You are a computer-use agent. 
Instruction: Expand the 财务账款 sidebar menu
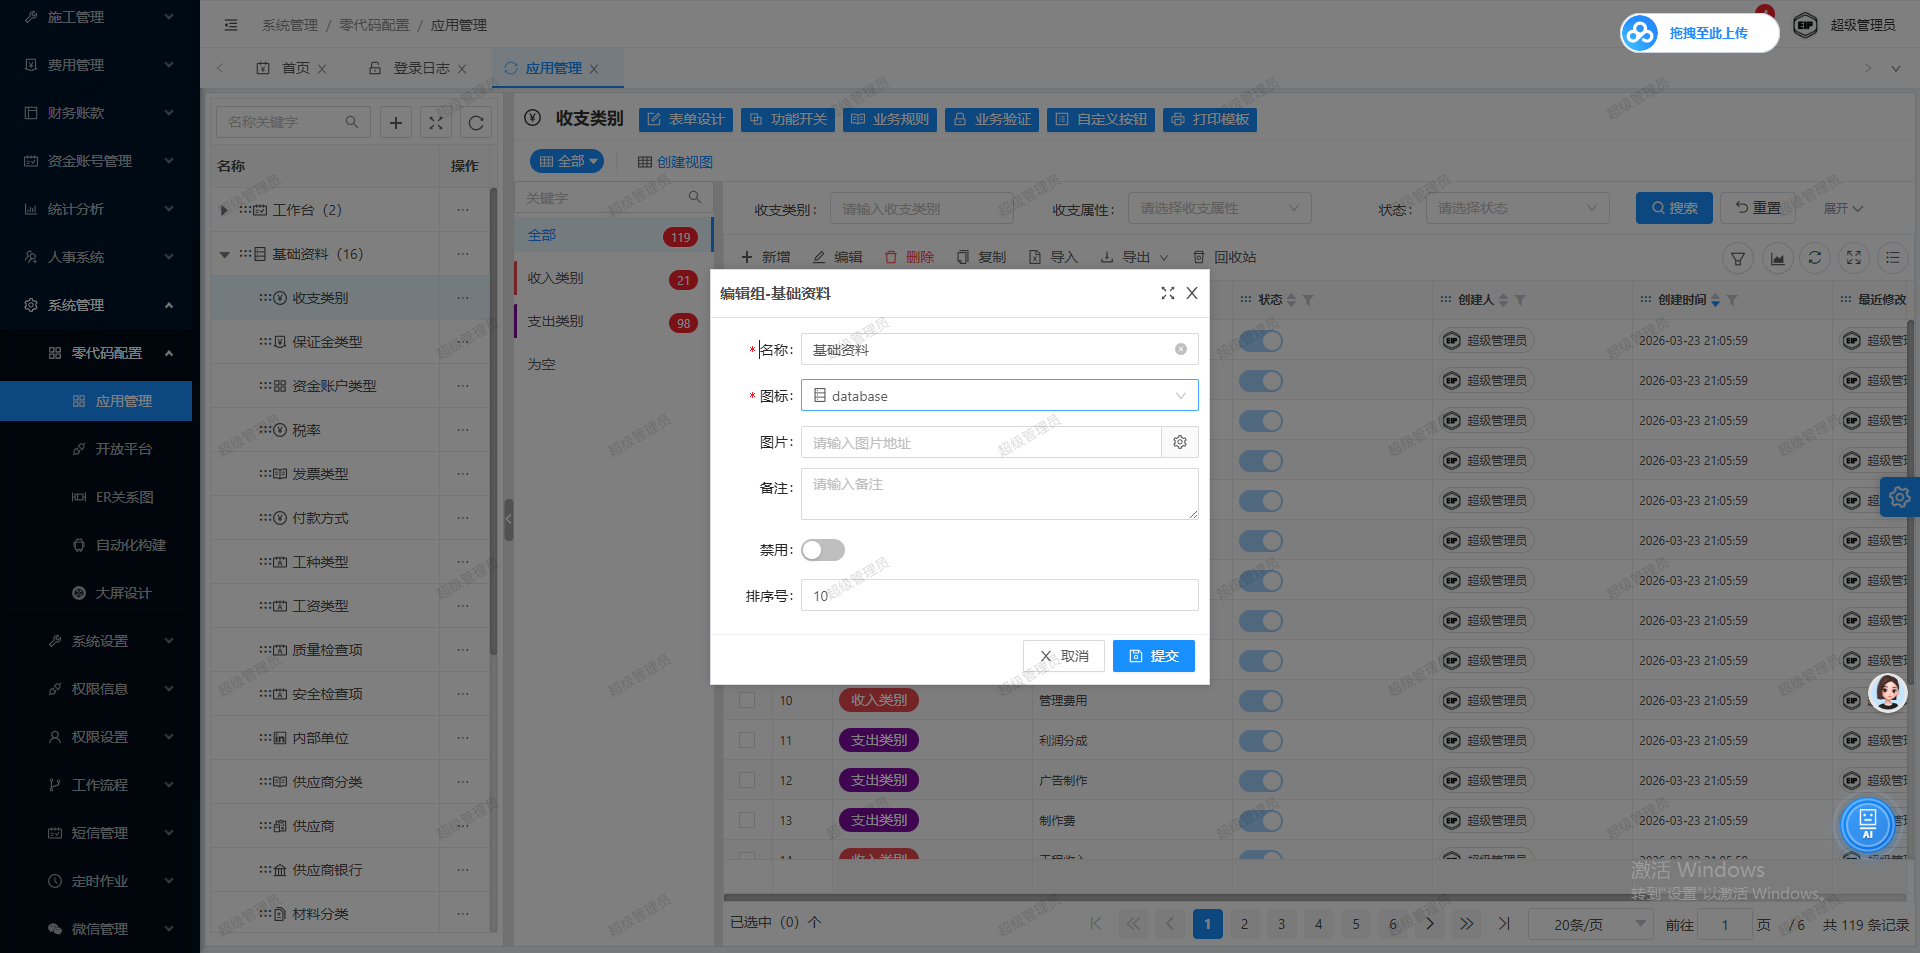pos(96,113)
